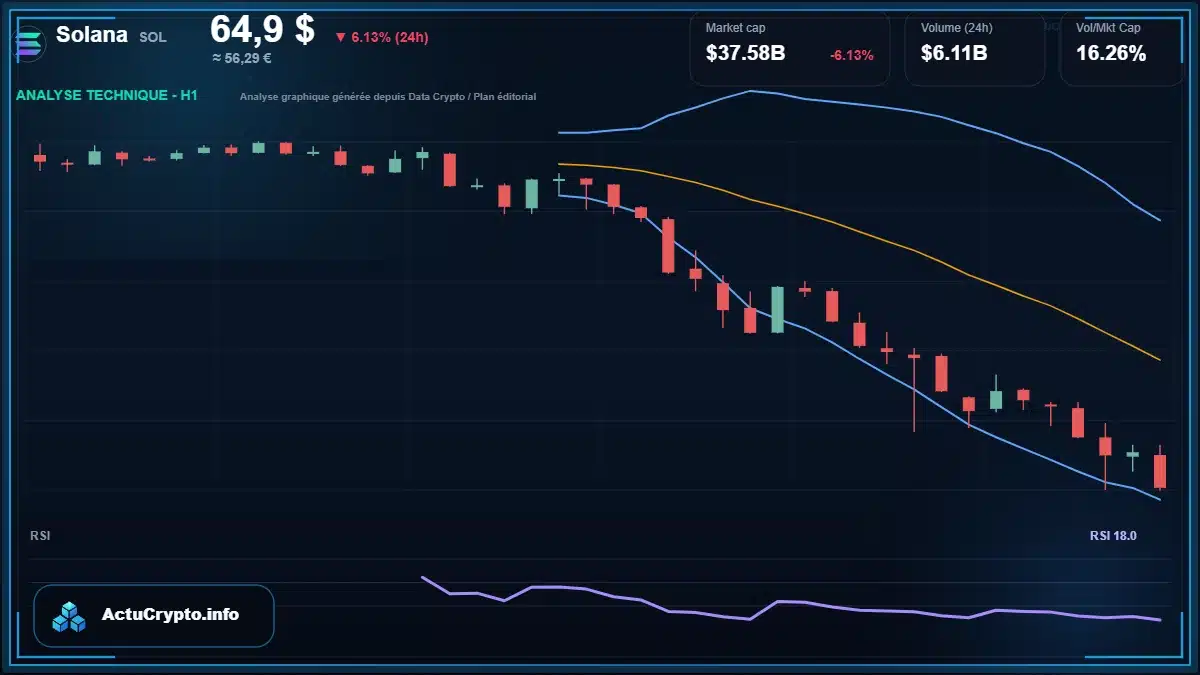Open the Vol/Mkt Cap card
Image resolution: width=1200 pixels, height=675 pixels.
click(1121, 48)
